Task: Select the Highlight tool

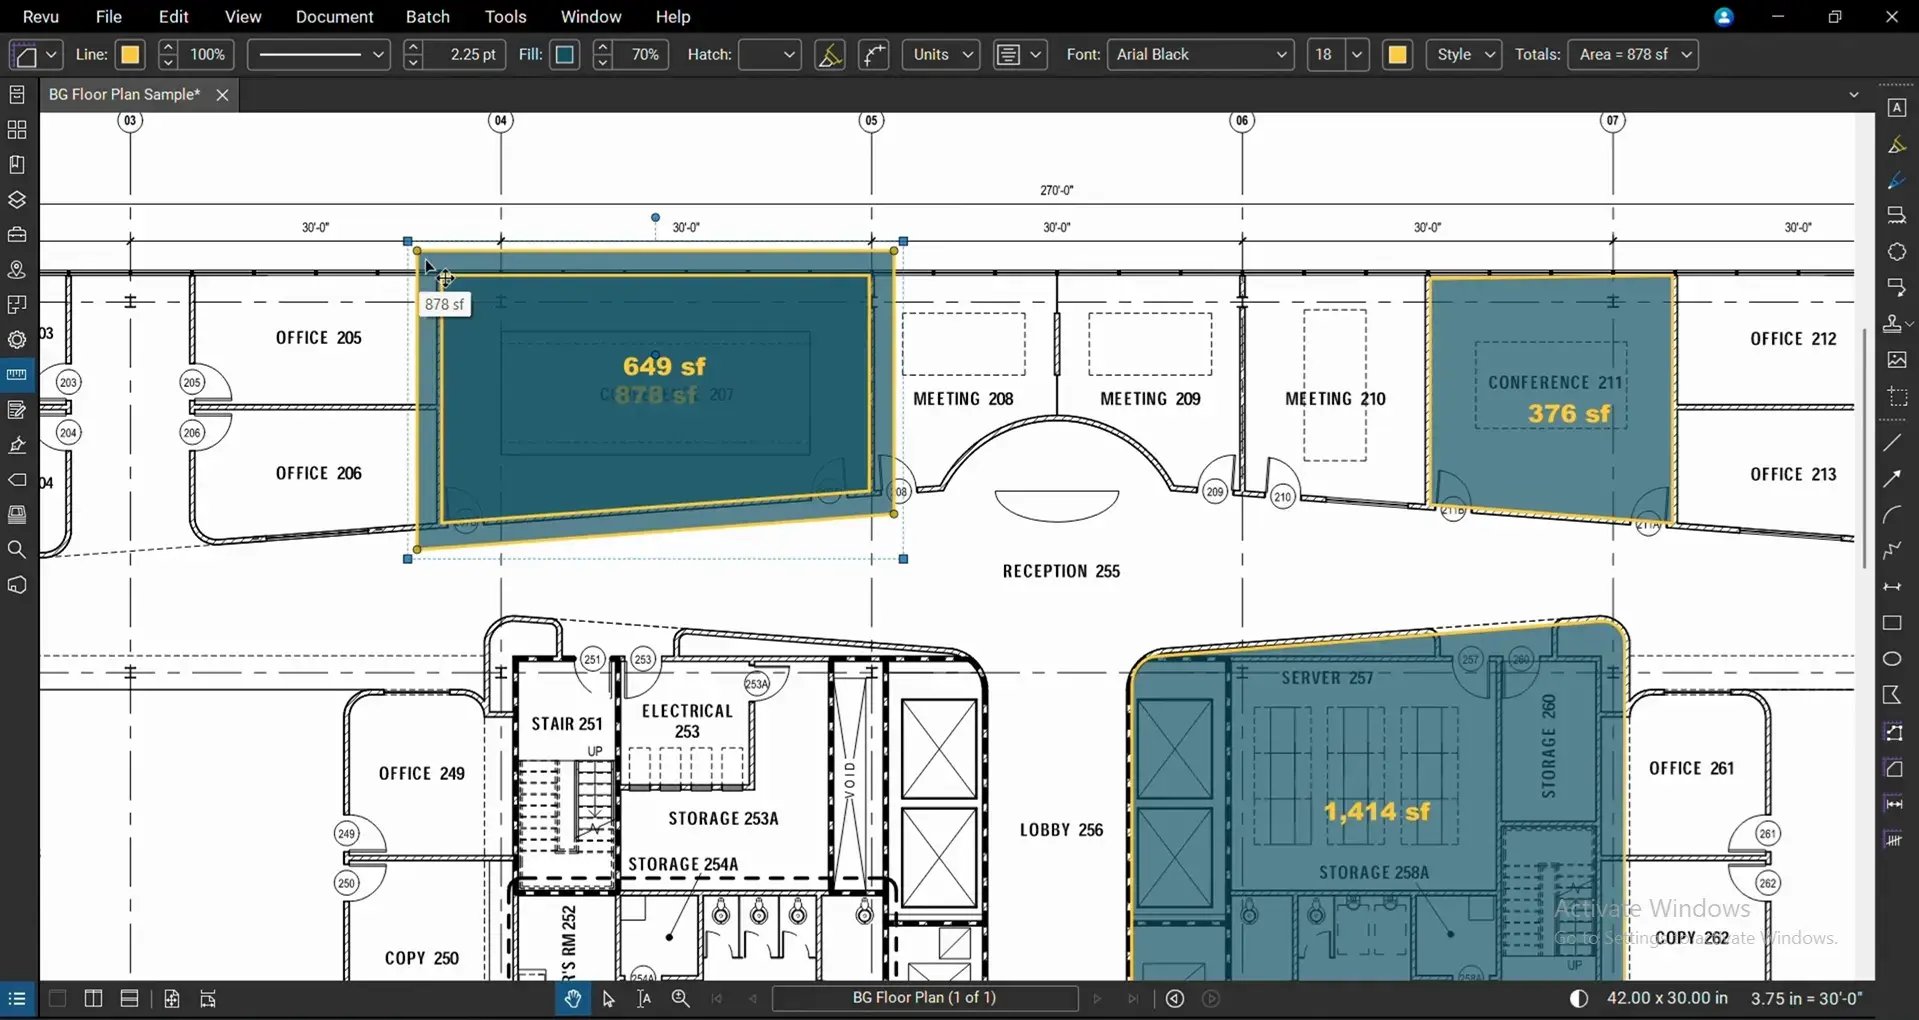Action: point(1896,145)
